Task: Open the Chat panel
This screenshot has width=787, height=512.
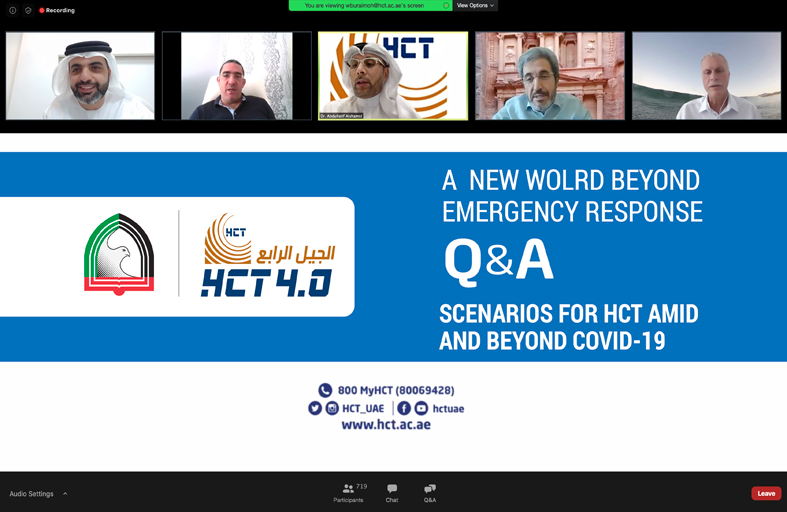Action: pyautogui.click(x=392, y=493)
